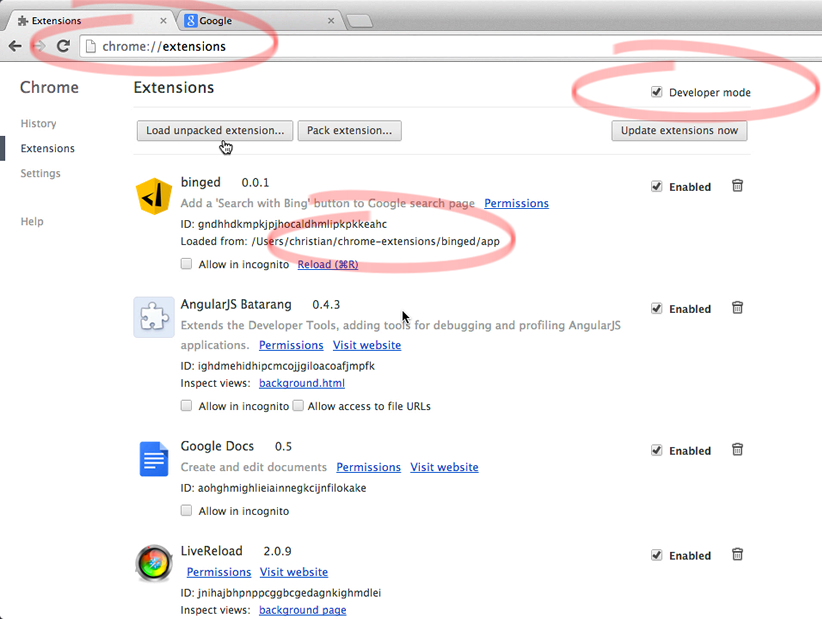
Task: Open a new tab button
Action: [360, 21]
